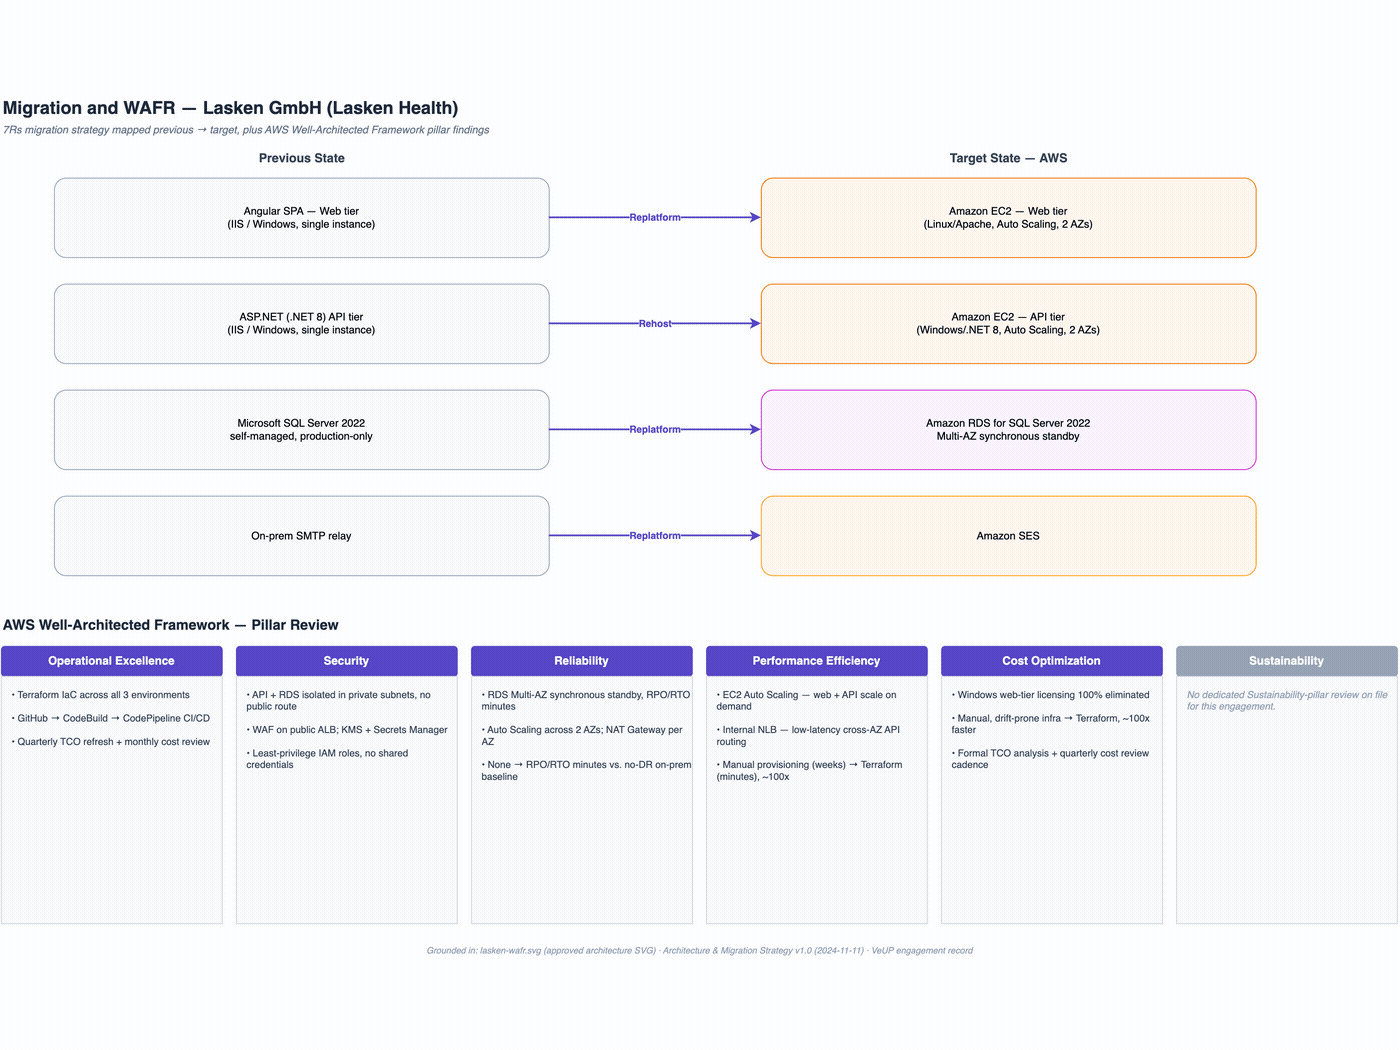Click 'Internal NLB — low-latency cross-AZ API routing' bullet

(x=808, y=736)
